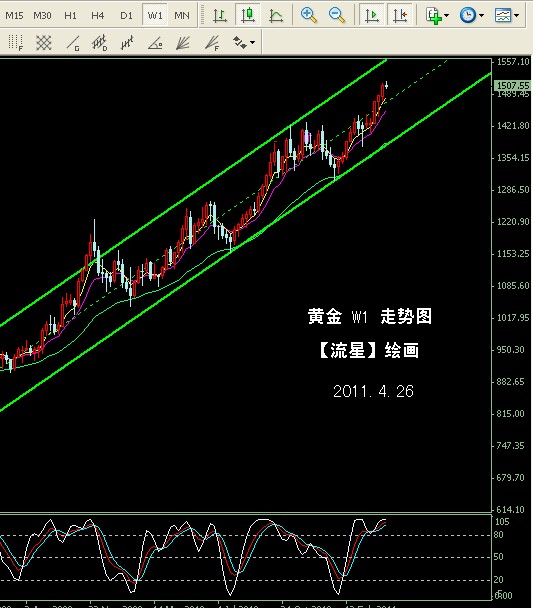The image size is (533, 608).
Task: Click the 747.35 price scale label
Action: click(x=510, y=446)
